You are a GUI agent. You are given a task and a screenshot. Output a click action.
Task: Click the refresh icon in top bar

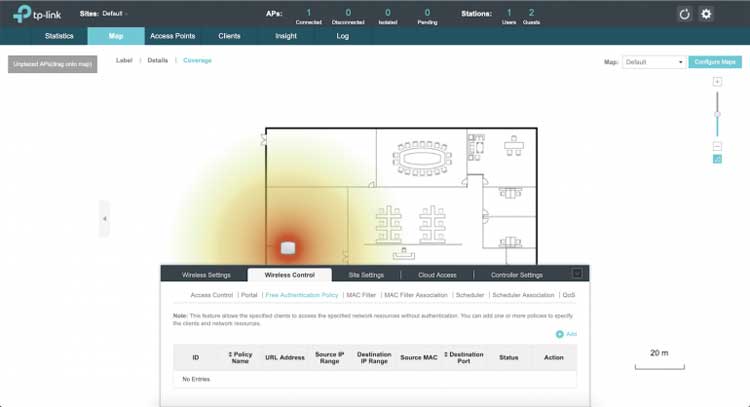pos(685,14)
